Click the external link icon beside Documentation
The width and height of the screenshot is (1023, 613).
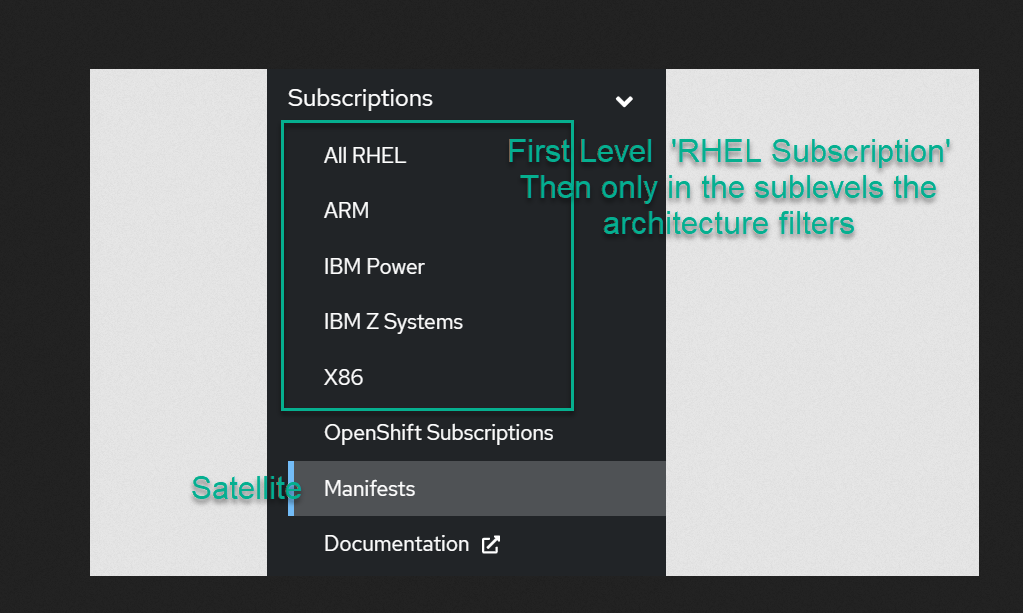(491, 545)
